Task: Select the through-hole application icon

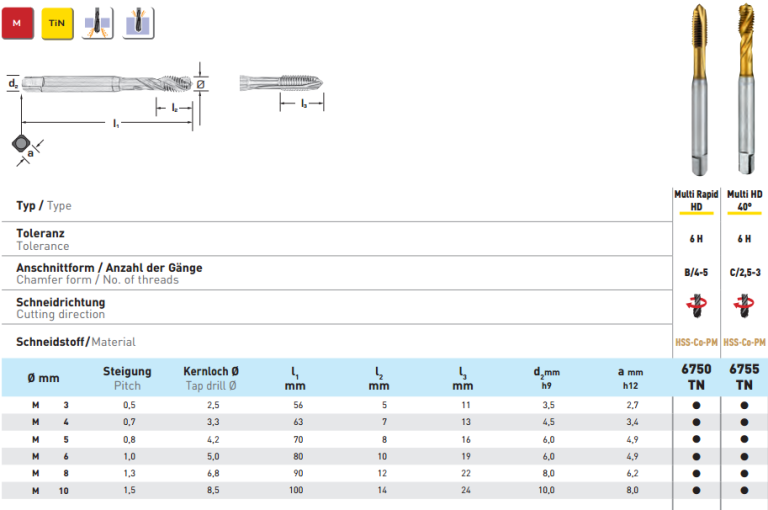Action: tap(97, 22)
